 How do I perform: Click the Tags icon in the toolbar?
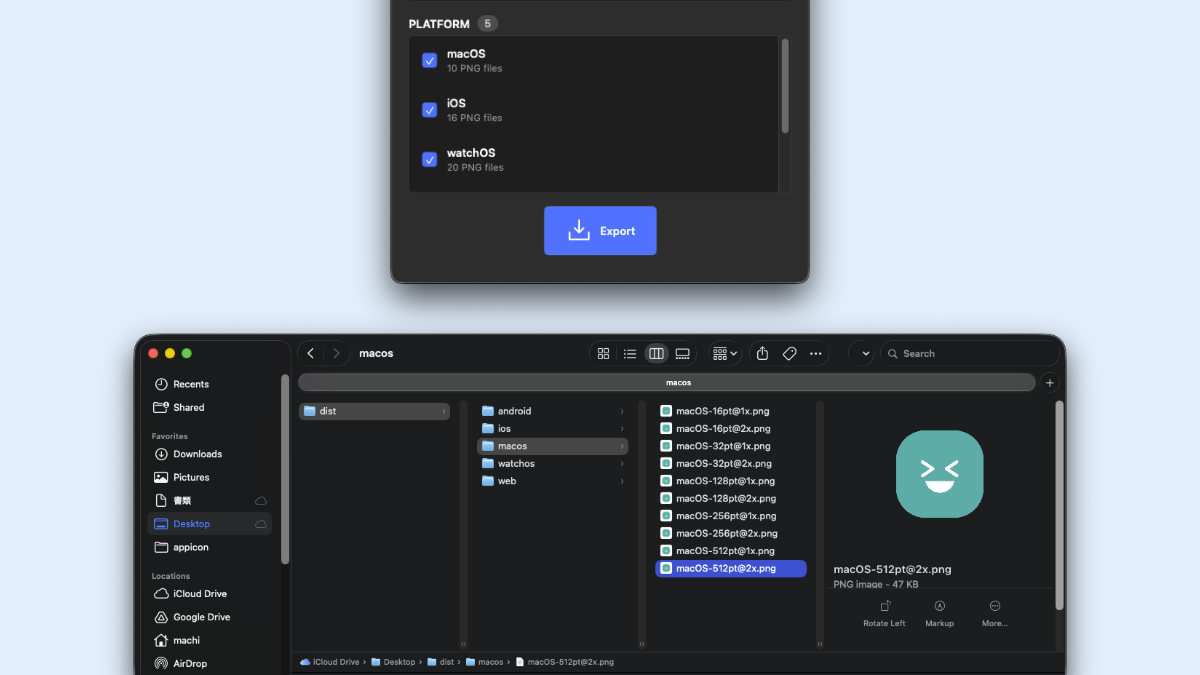pyautogui.click(x=789, y=353)
